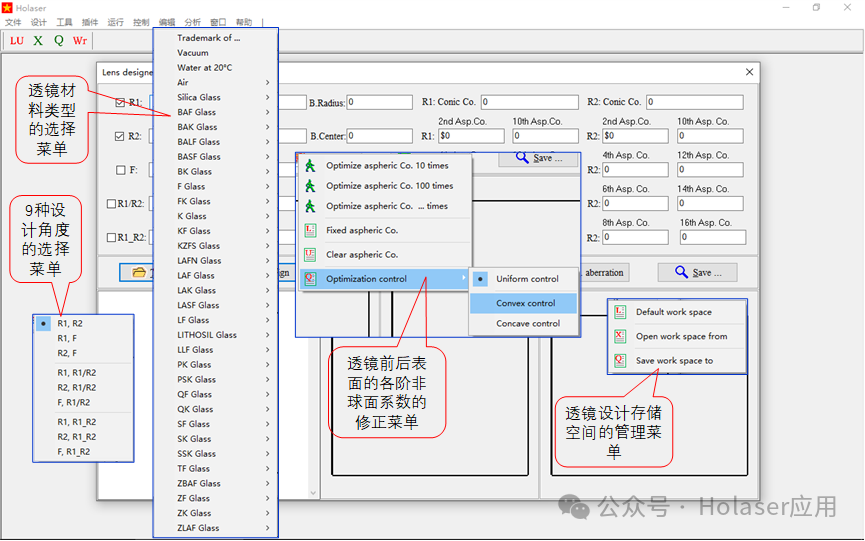Viewport: 865px width, 541px height.
Task: Click the Clear aspheric Co. icon
Action: click(310, 254)
